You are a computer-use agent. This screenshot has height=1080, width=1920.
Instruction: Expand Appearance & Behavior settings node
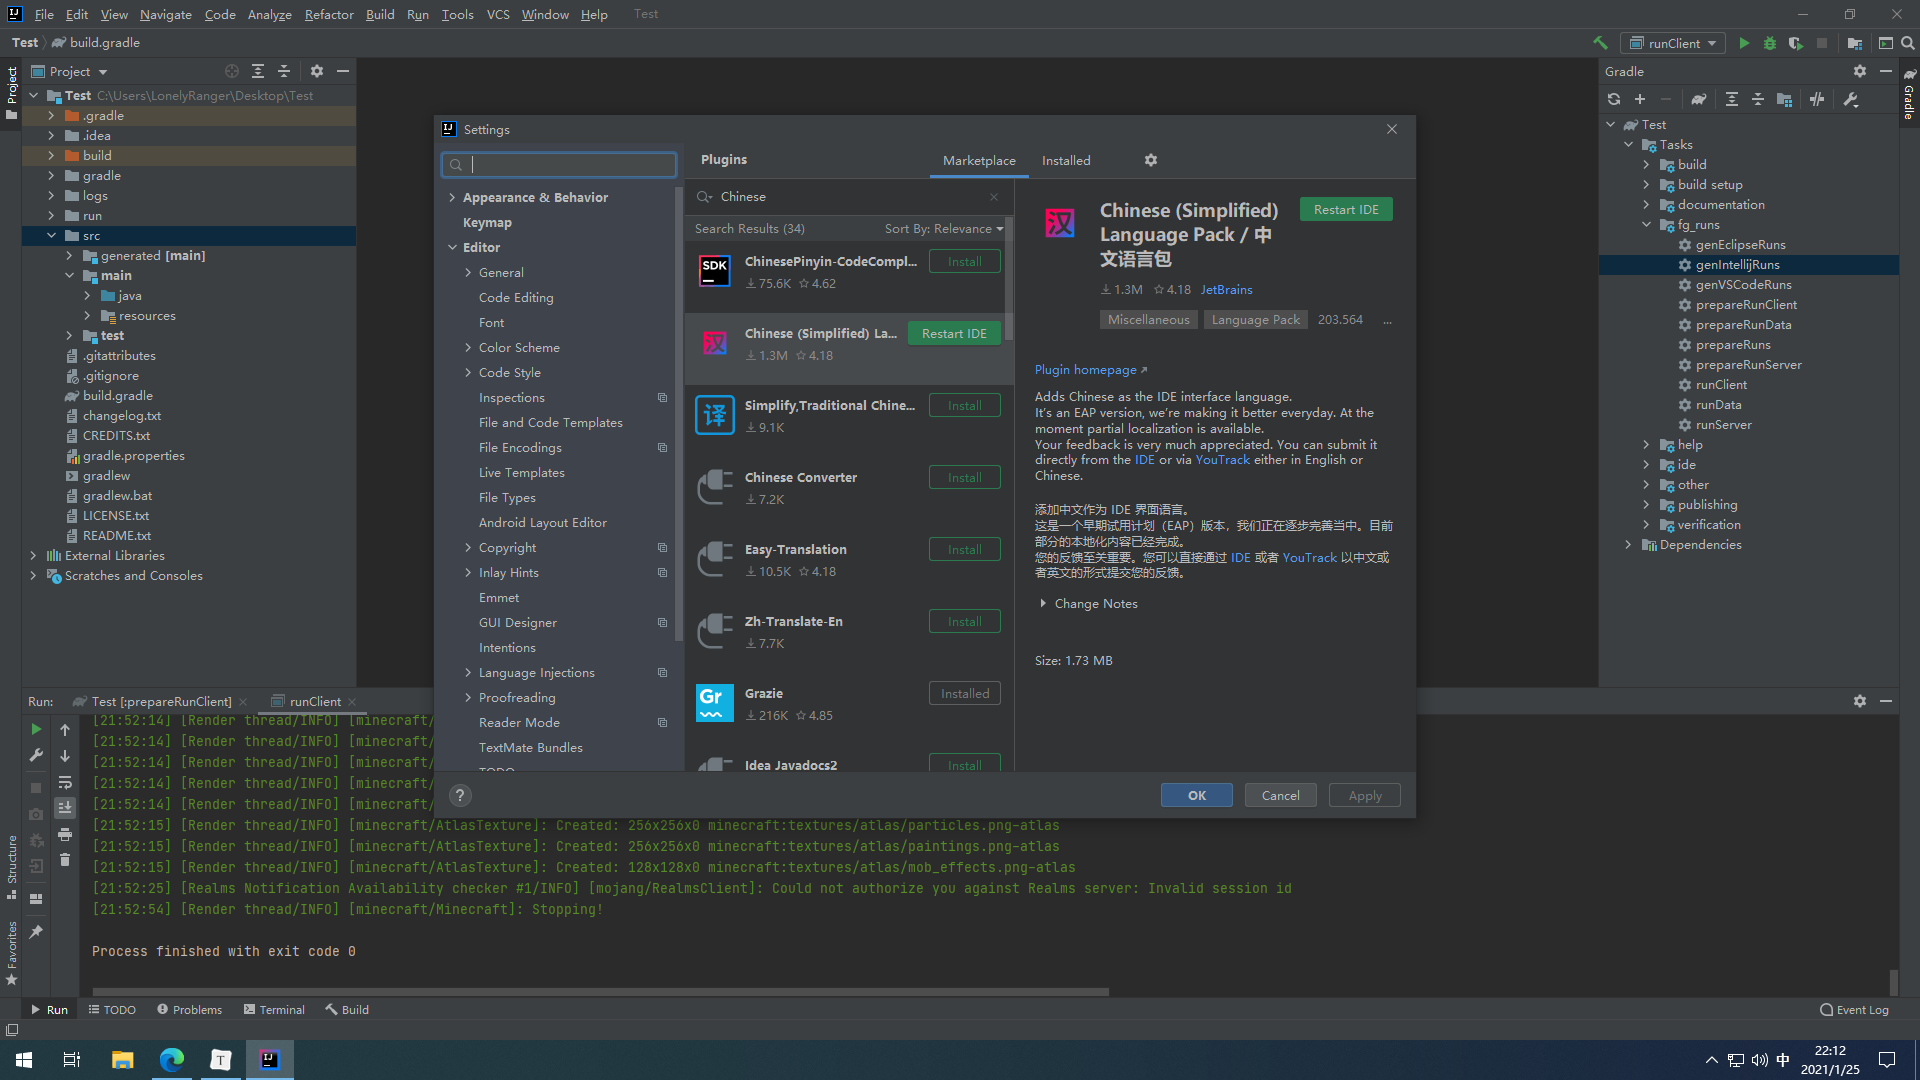(452, 198)
